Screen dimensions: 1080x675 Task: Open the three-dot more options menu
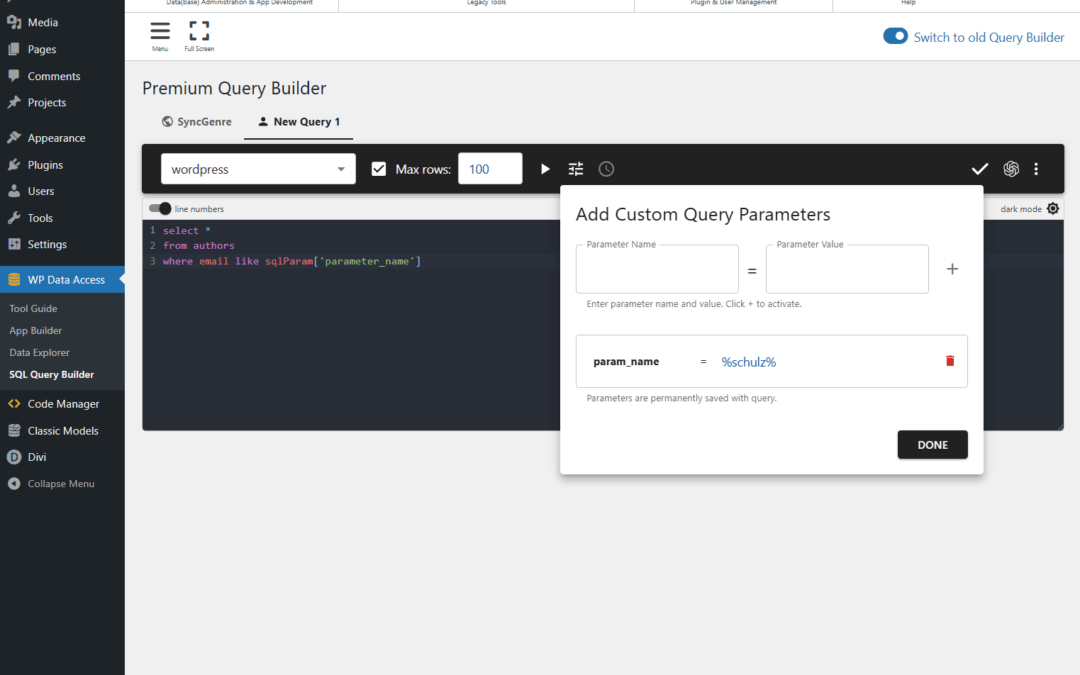[x=1036, y=169]
